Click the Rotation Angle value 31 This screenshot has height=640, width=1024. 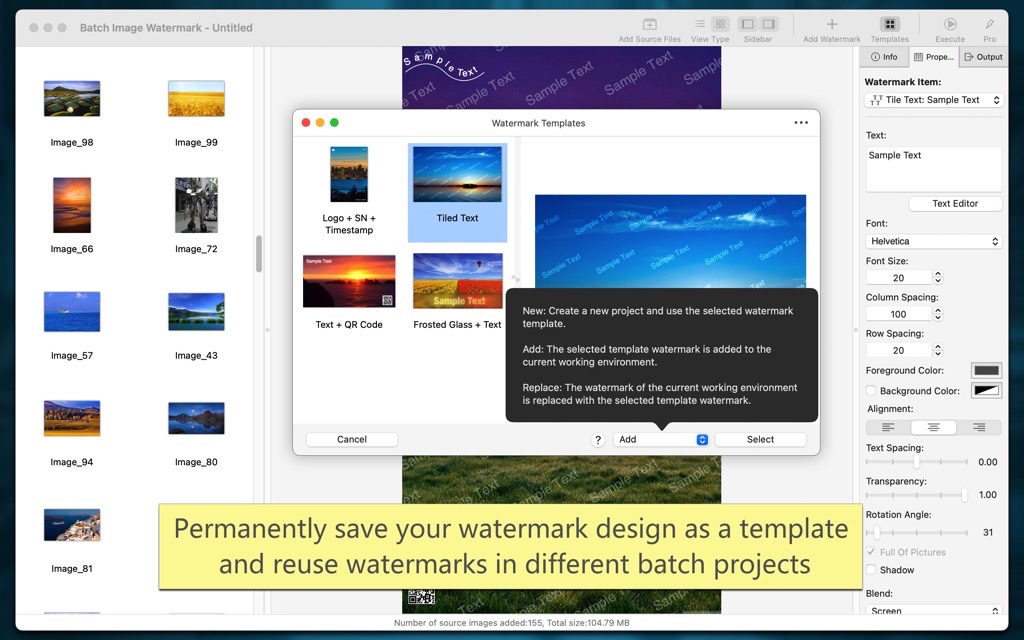[987, 532]
